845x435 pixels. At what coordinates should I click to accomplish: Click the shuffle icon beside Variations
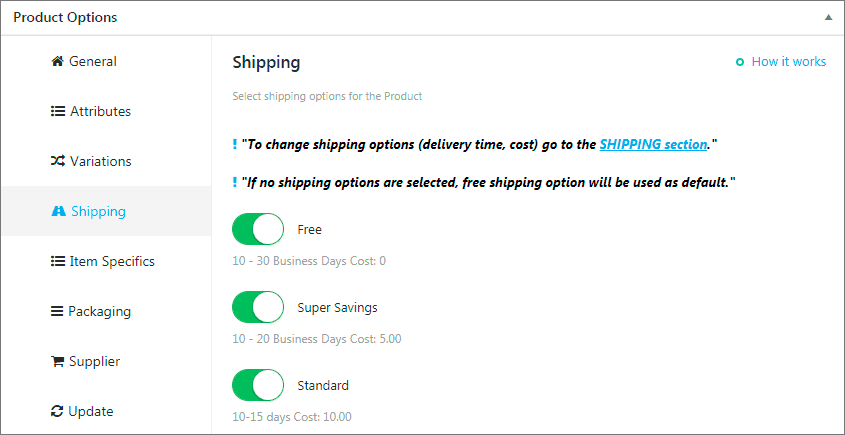[x=57, y=161]
